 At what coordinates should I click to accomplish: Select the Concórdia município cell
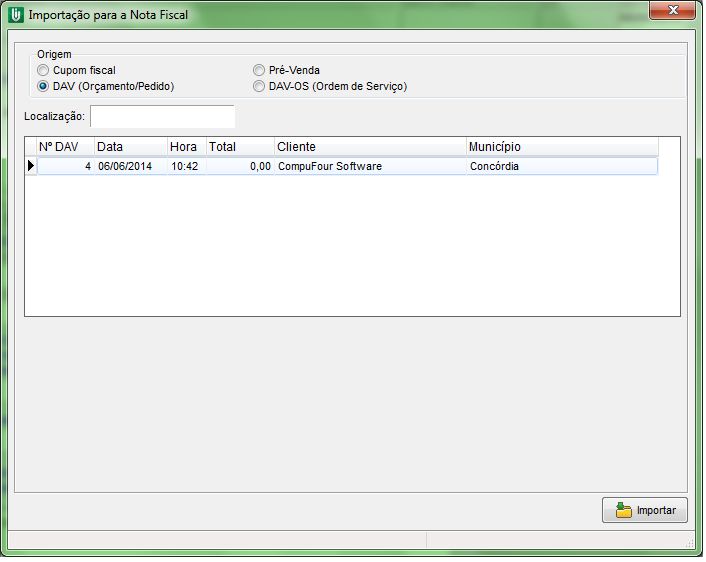(495, 167)
